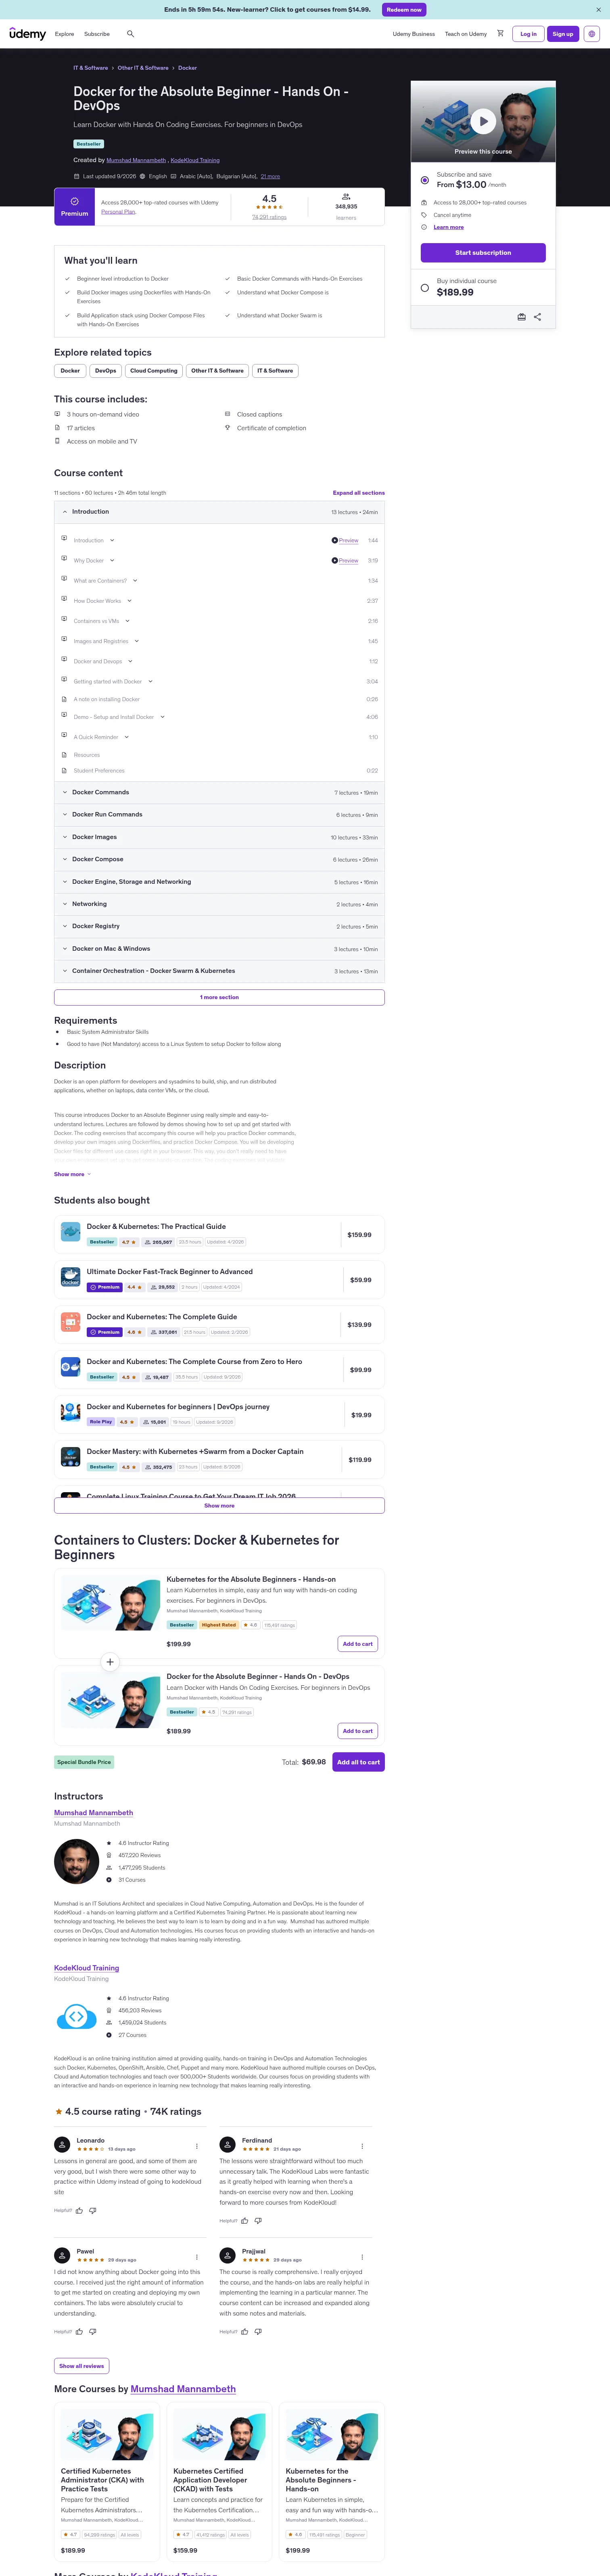Select the Cloud Computing topic tag
The width and height of the screenshot is (610, 2576).
pos(154,371)
